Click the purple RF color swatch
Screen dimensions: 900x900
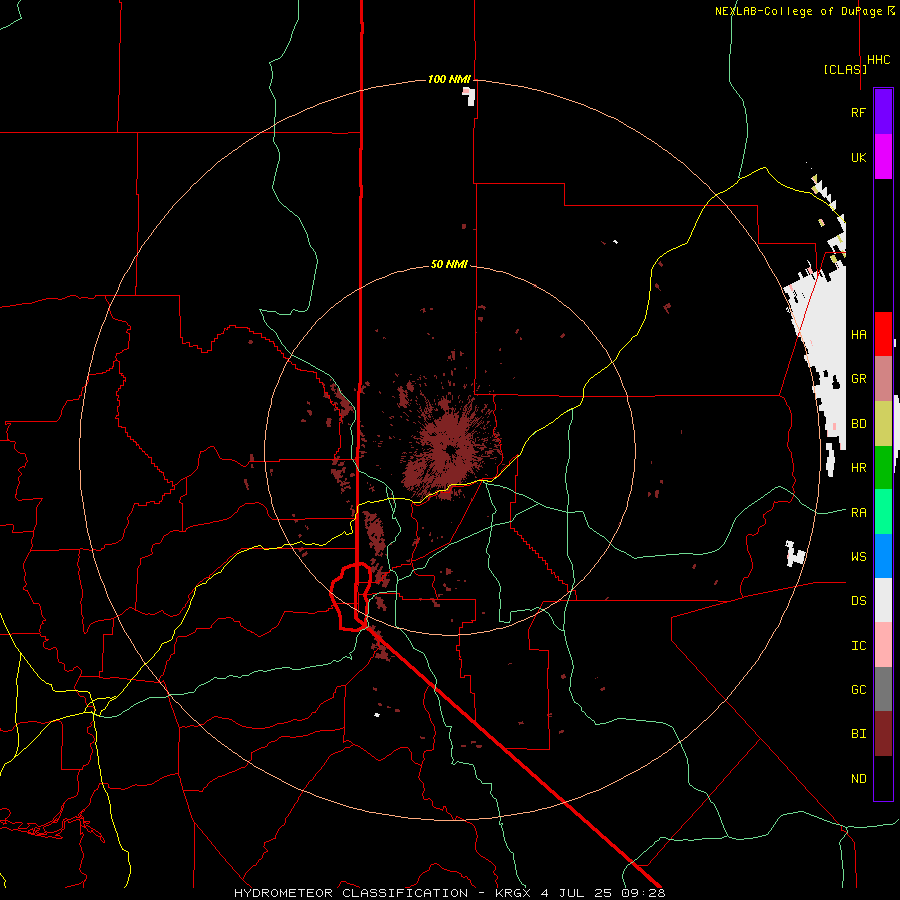tap(883, 112)
